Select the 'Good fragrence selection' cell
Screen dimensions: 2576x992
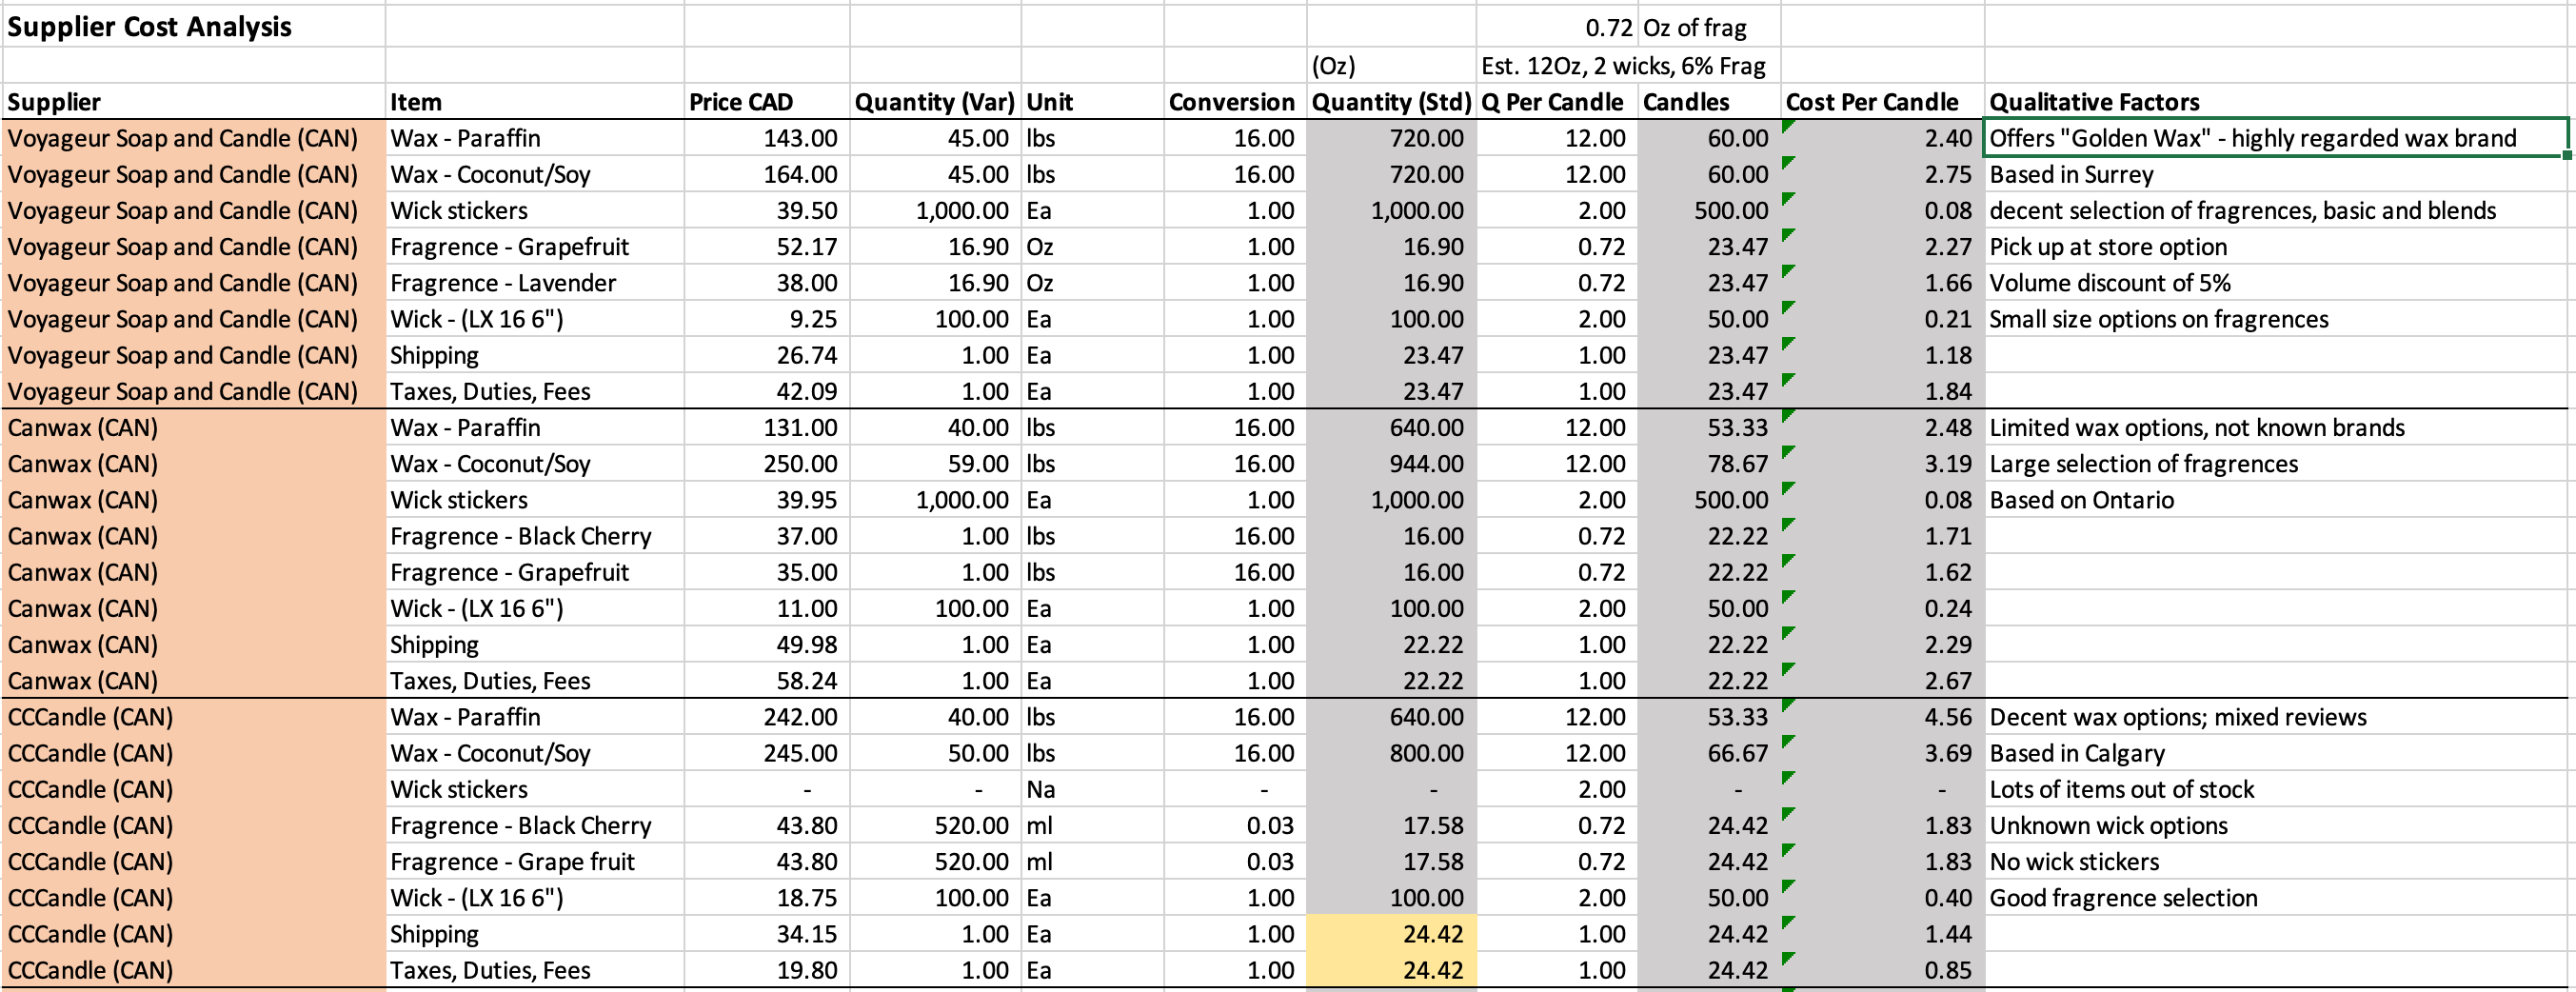(x=2275, y=898)
